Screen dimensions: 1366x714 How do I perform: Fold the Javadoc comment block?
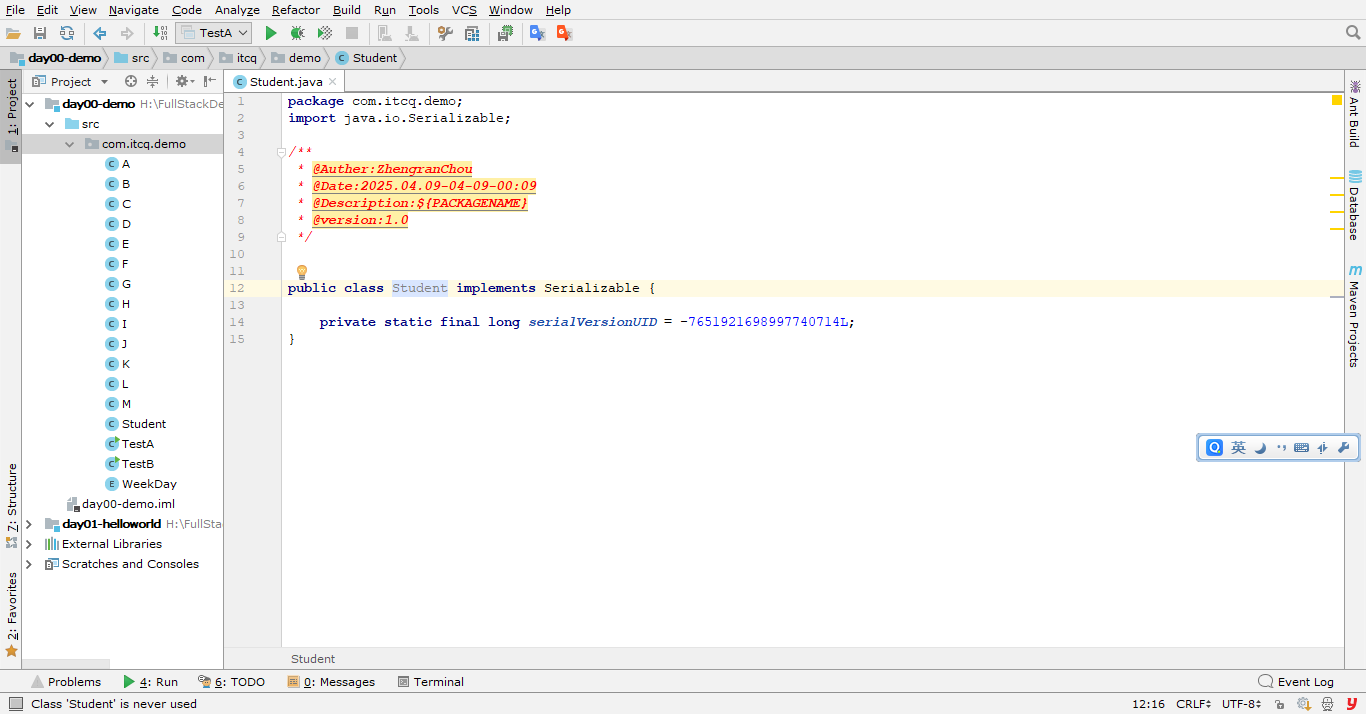point(282,152)
